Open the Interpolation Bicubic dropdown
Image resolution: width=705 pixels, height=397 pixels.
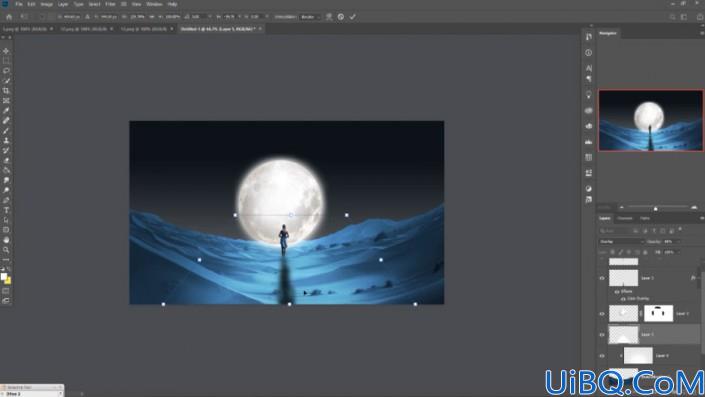310,17
